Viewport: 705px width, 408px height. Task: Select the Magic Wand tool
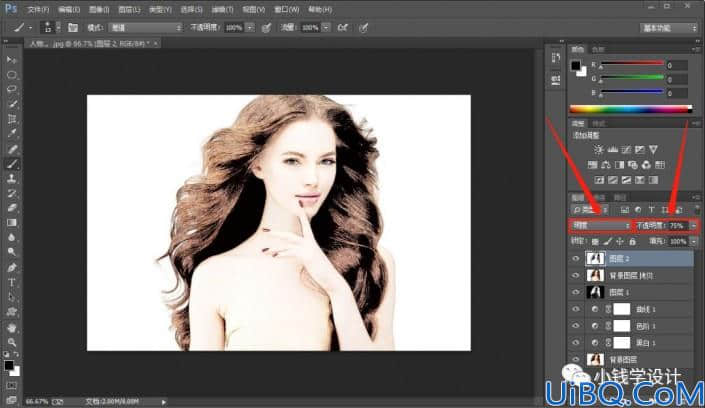(x=12, y=104)
